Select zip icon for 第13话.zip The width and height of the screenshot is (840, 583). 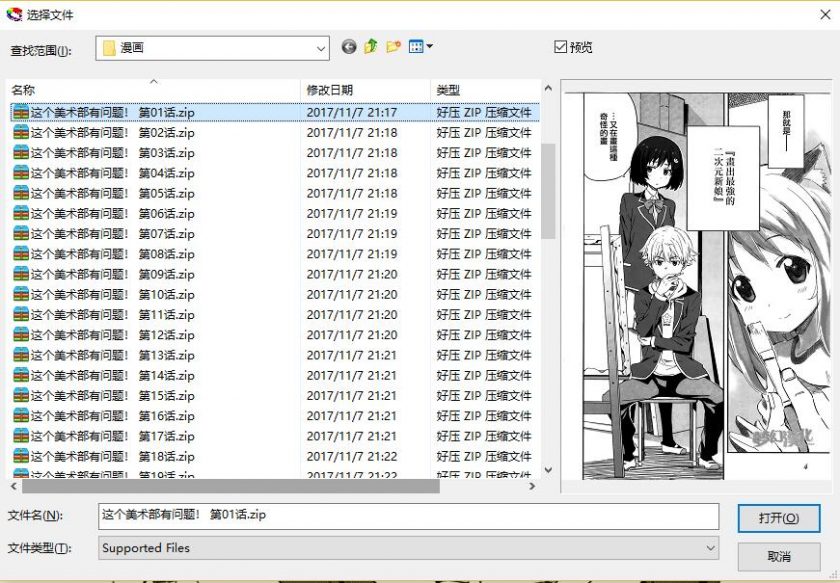point(21,355)
